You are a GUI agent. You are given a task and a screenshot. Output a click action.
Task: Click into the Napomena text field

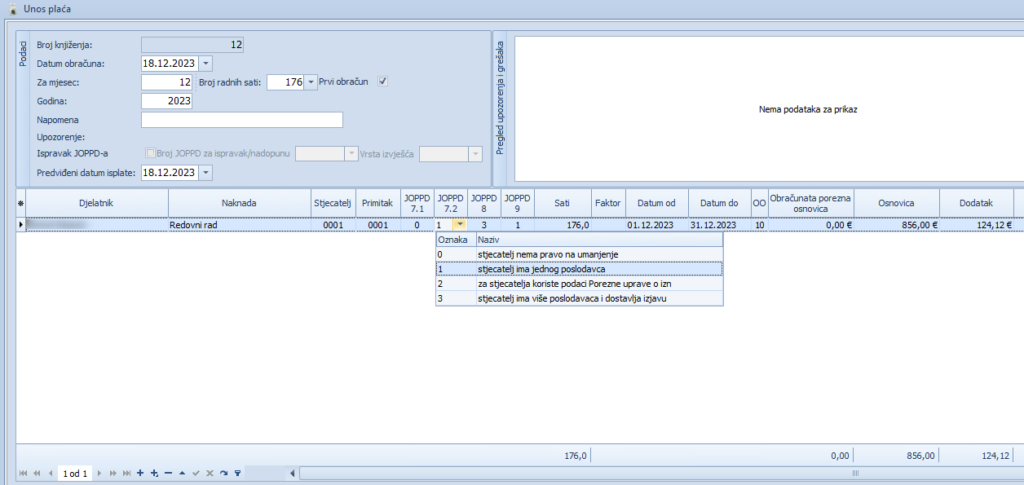[x=242, y=120]
